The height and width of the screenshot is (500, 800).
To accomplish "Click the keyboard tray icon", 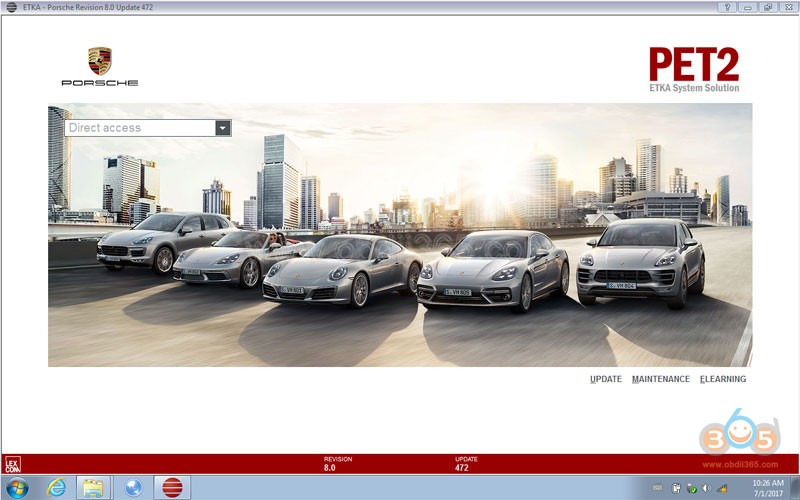I will [657, 488].
